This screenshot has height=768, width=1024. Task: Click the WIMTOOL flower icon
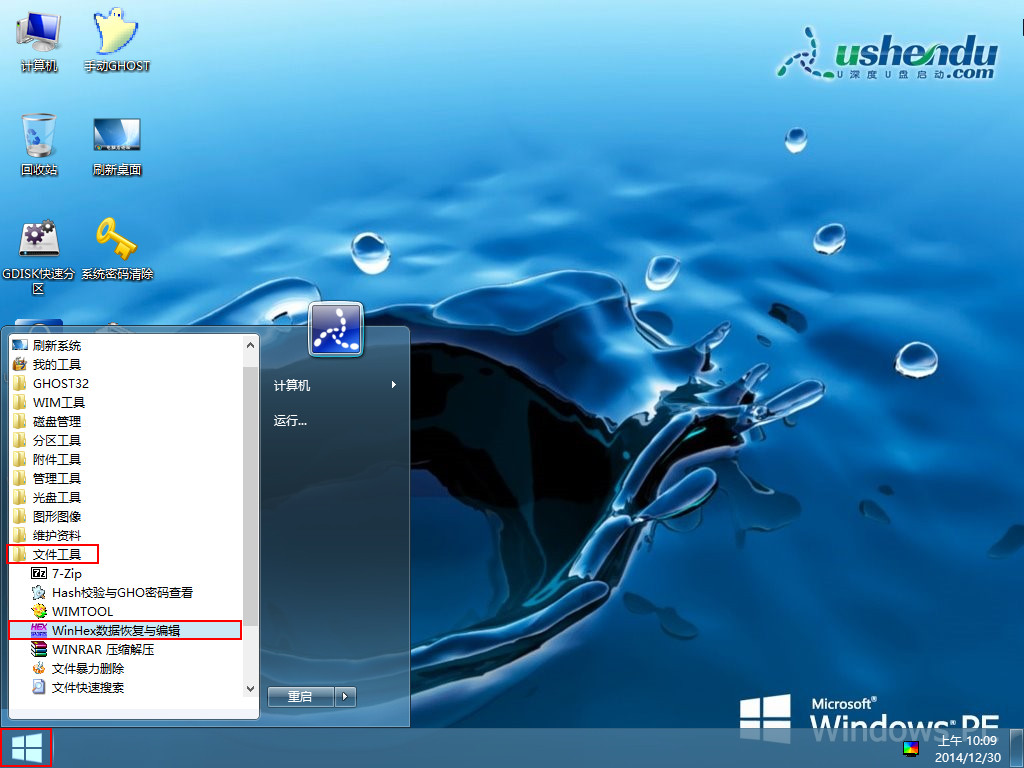tap(39, 611)
